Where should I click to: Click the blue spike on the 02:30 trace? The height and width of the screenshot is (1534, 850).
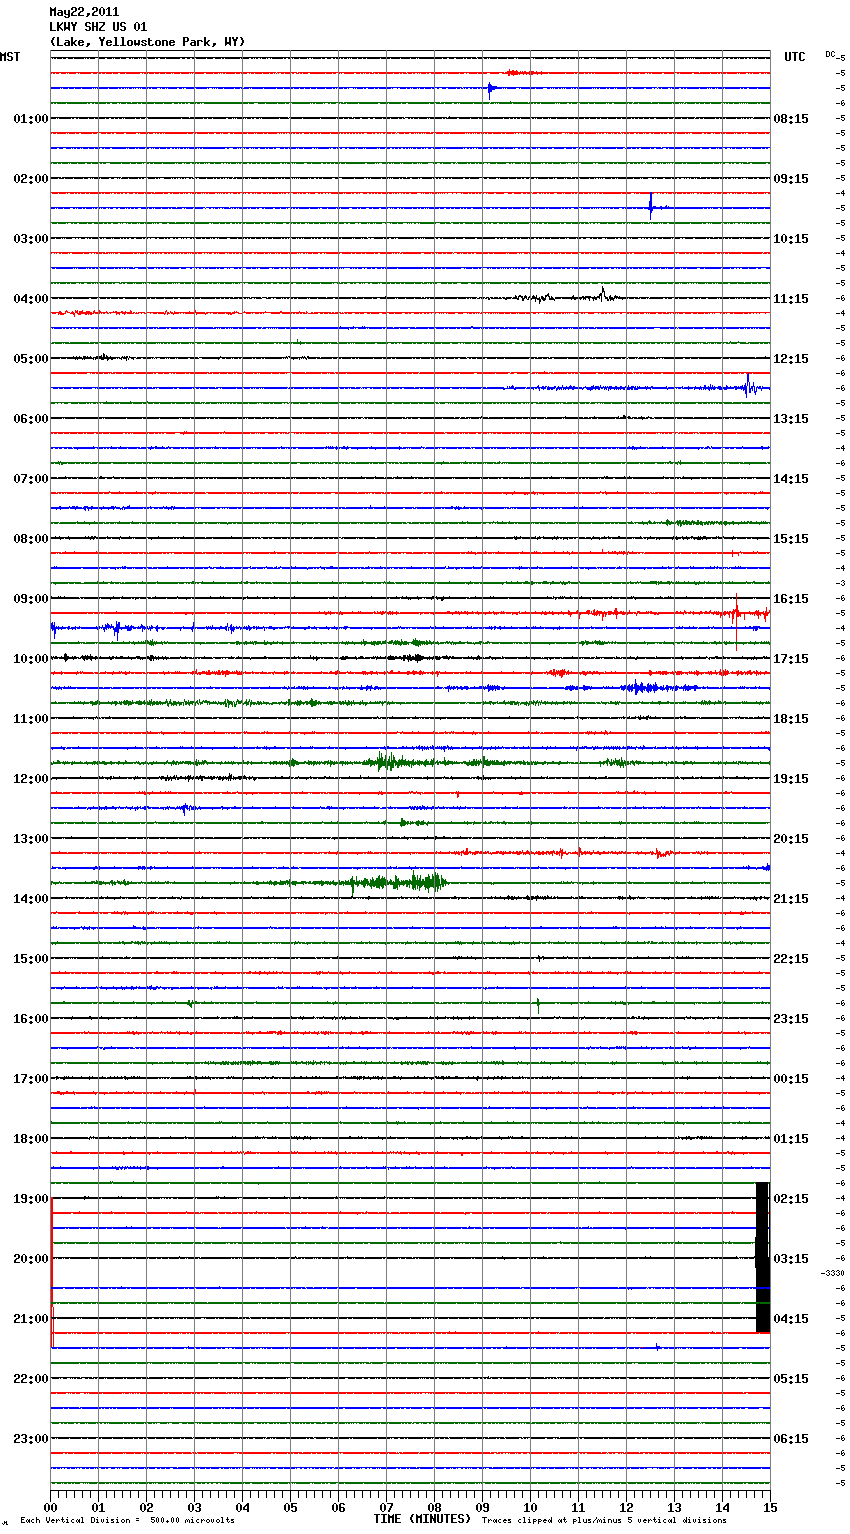click(x=651, y=206)
